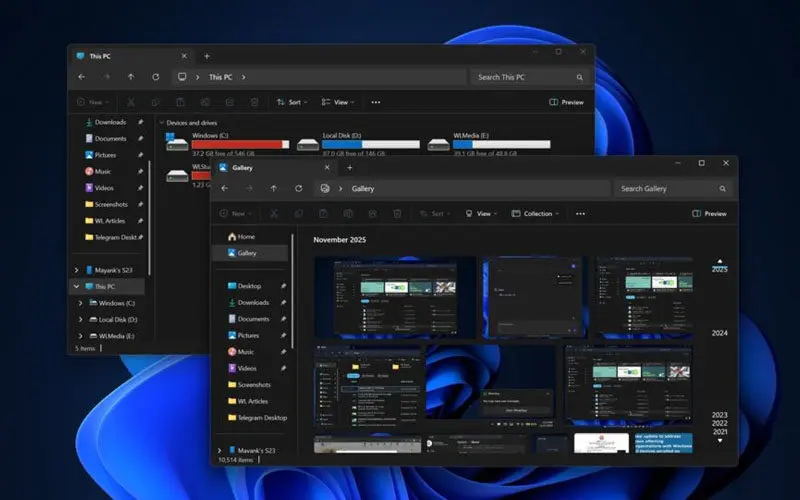800x500 pixels.
Task: Click This PC breadcrumb in address bar
Action: coord(220,77)
